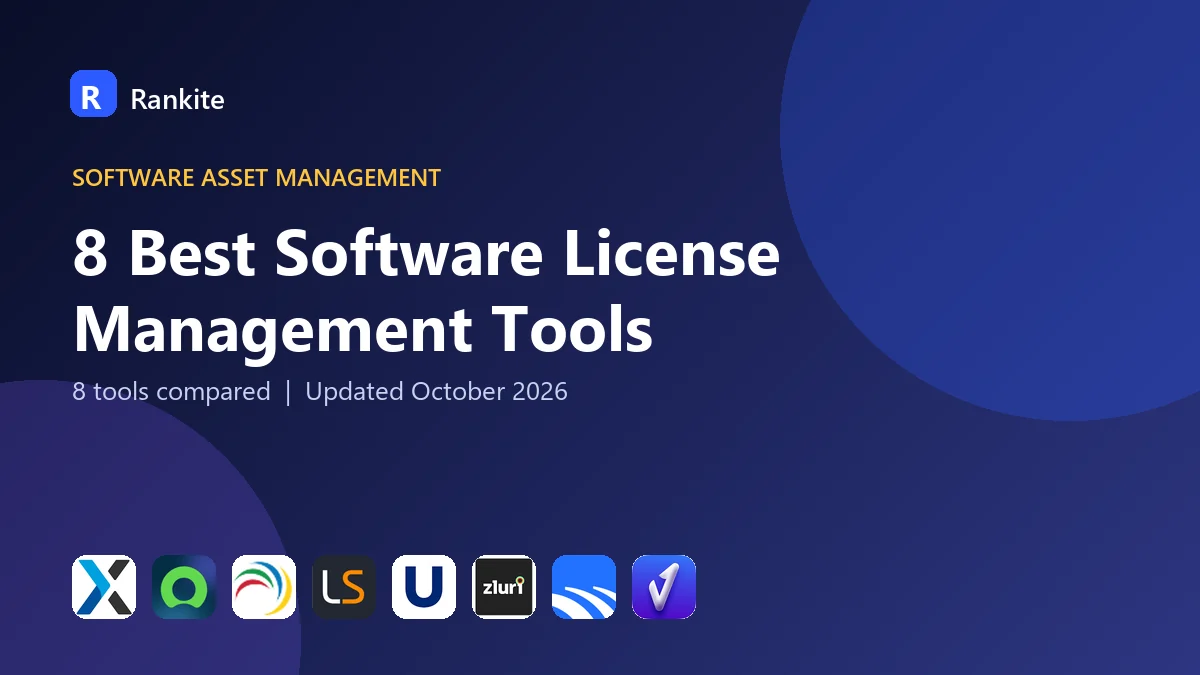Click the "SOFTWARE ASSET MANAGEMENT" category label
1200x675 pixels.
click(x=256, y=178)
